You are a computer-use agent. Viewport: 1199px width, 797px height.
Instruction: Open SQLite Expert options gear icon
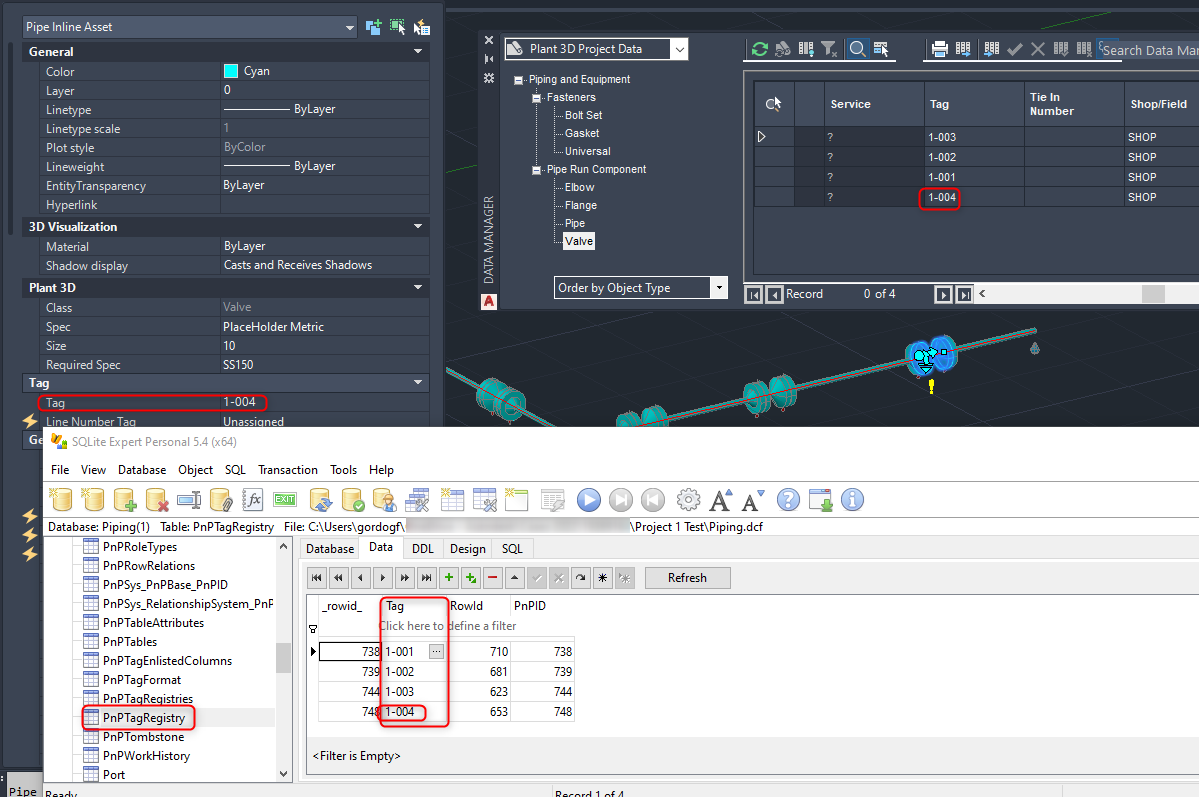click(x=686, y=500)
